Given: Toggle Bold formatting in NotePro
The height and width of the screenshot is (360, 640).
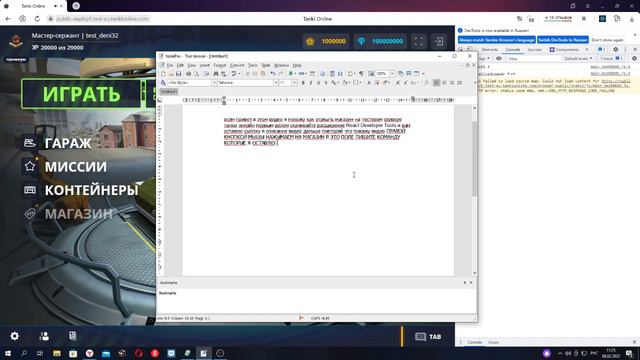Looking at the screenshot, I should tap(303, 83).
